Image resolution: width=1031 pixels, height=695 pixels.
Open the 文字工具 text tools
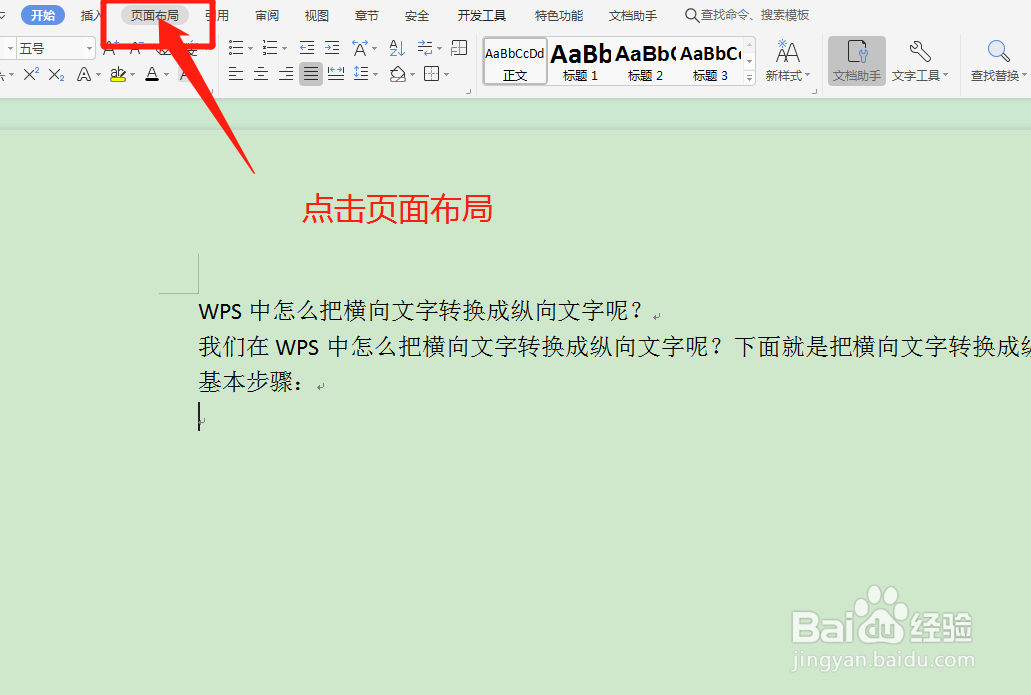pos(920,60)
